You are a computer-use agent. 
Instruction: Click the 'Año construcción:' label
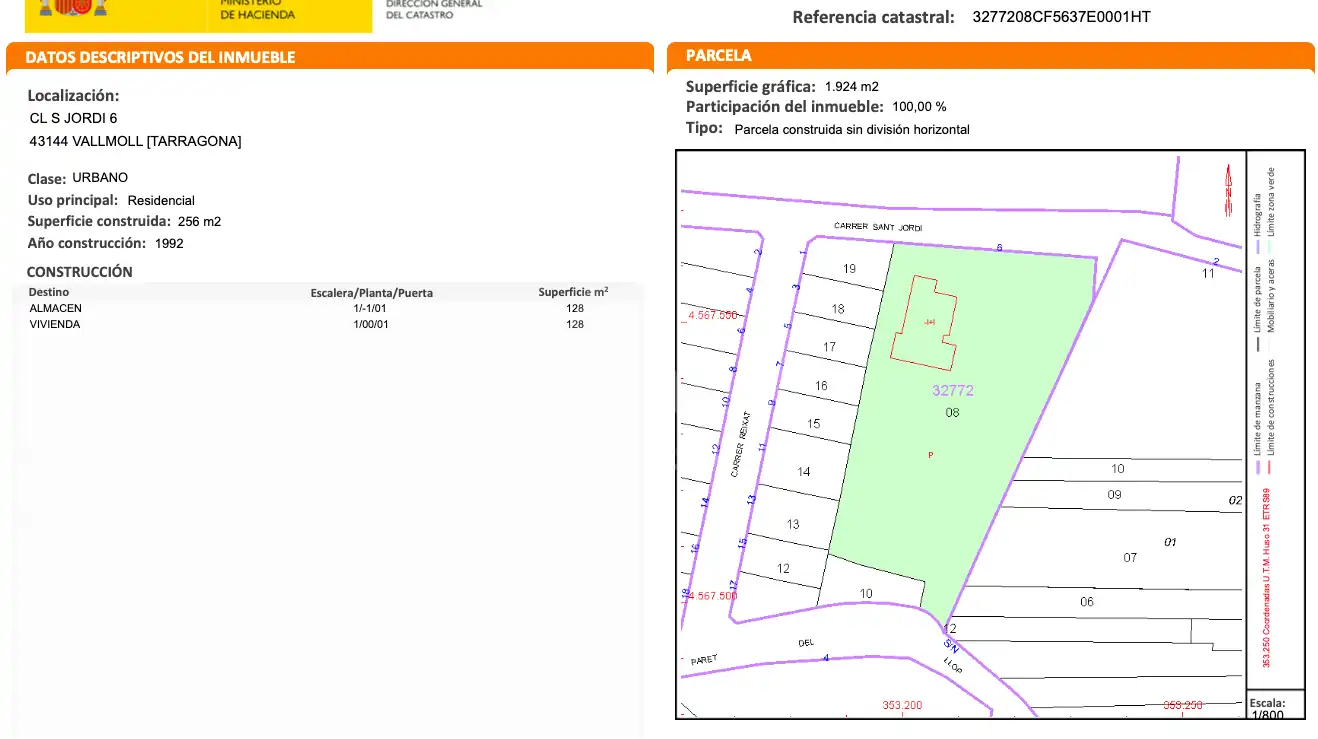(x=87, y=243)
